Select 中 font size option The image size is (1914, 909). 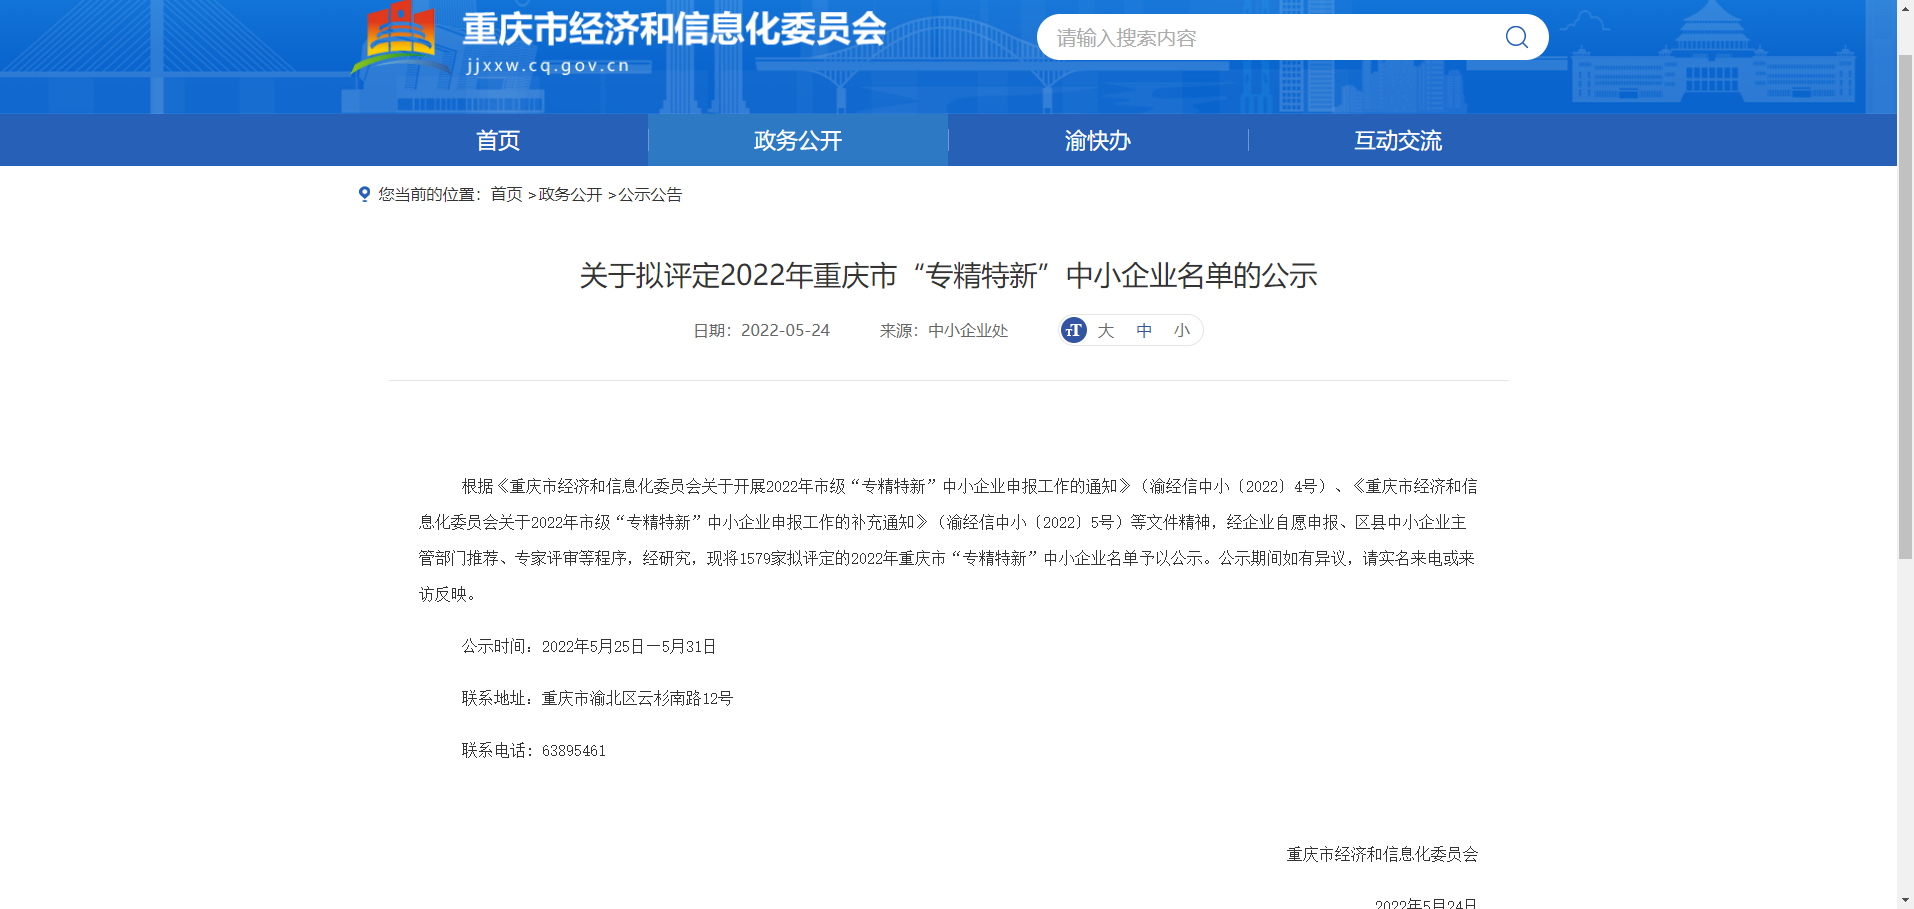1144,330
